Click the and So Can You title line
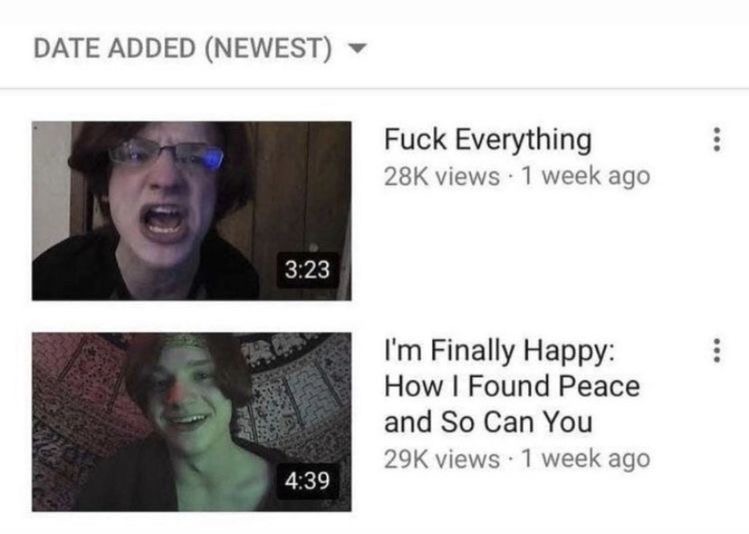 coord(488,422)
